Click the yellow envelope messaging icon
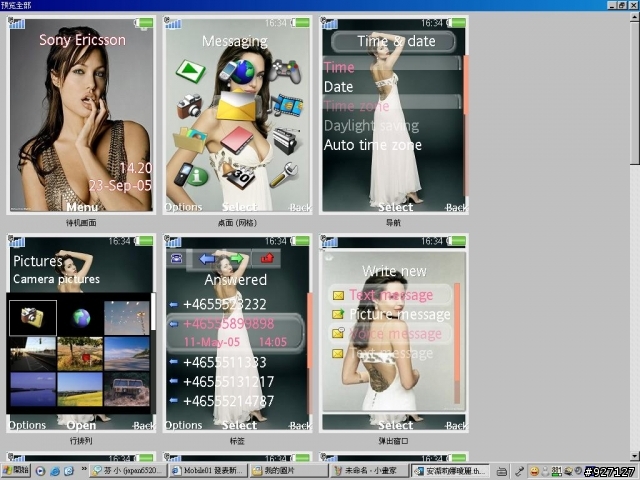Viewport: 640px width, 480px height. [237, 106]
